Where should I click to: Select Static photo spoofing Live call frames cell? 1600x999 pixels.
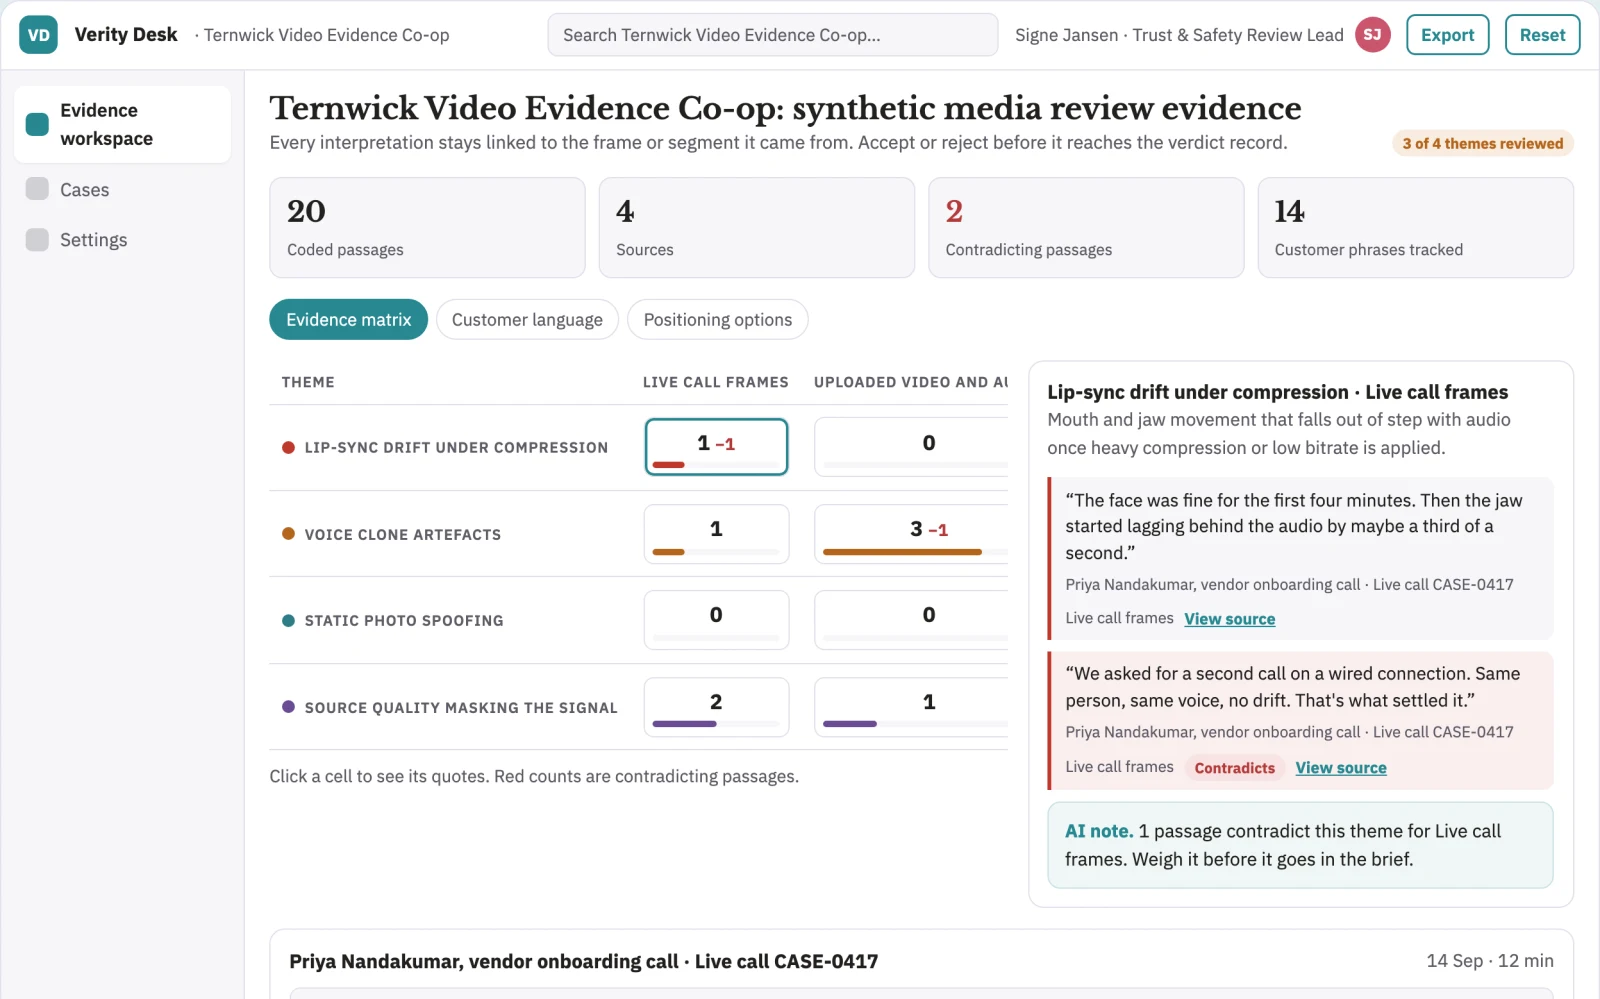tap(716, 619)
